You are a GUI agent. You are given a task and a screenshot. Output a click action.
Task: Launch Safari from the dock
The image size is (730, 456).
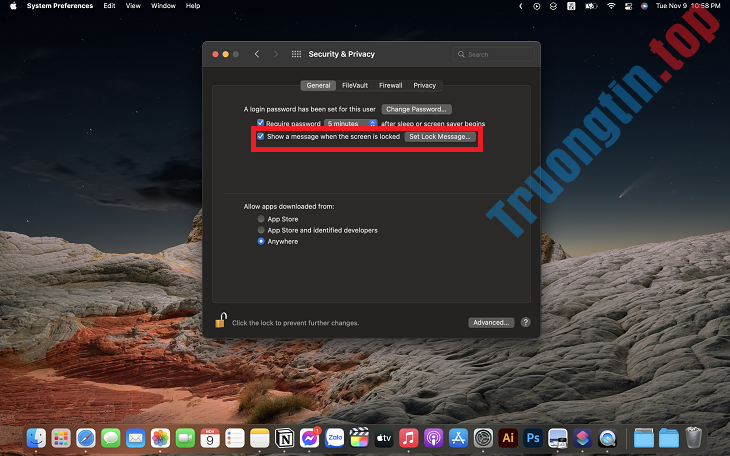coord(86,438)
